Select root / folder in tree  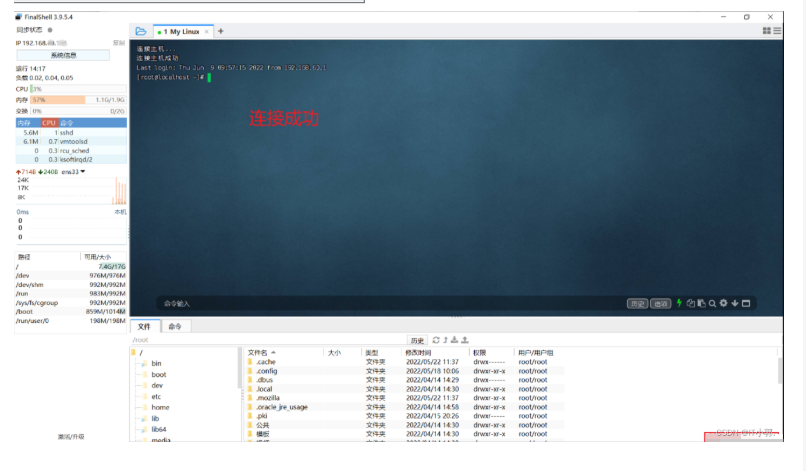point(138,353)
